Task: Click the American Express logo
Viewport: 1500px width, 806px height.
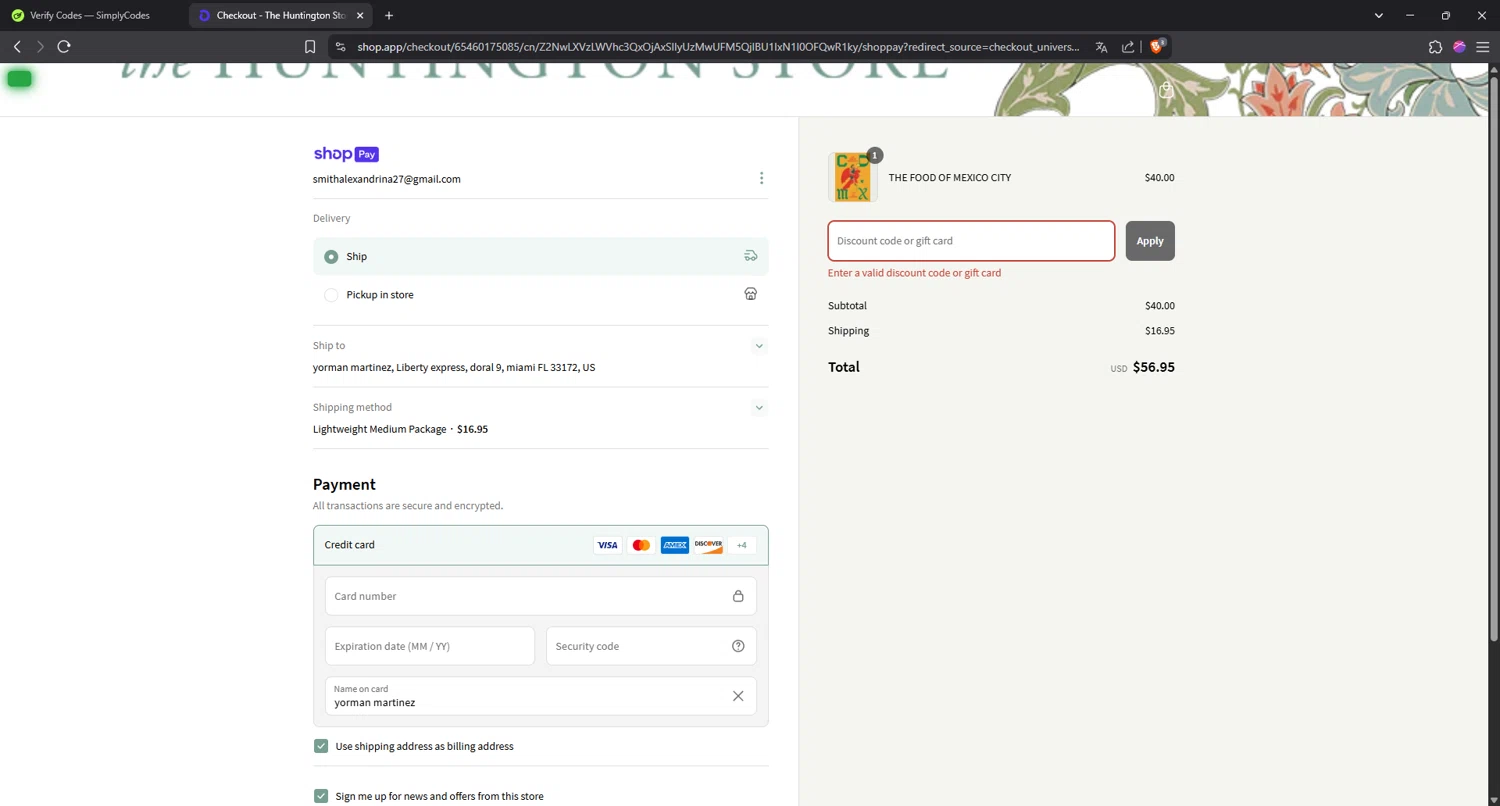Action: pyautogui.click(x=675, y=545)
